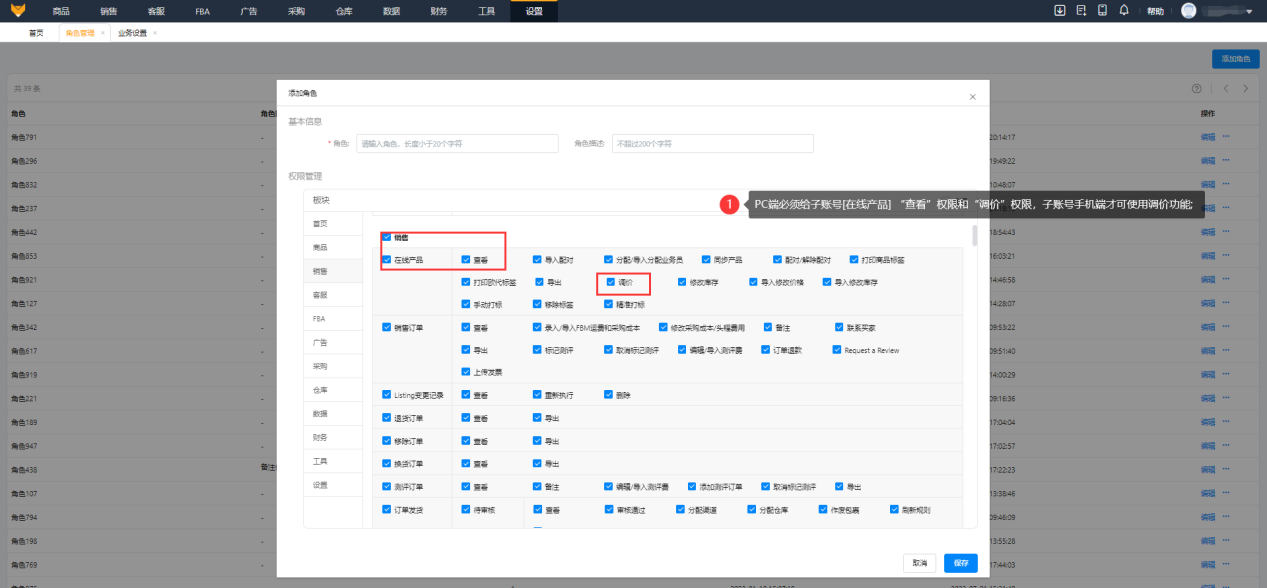Go to previous page with left chevron
This screenshot has height=588, width=1267.
(1225, 88)
